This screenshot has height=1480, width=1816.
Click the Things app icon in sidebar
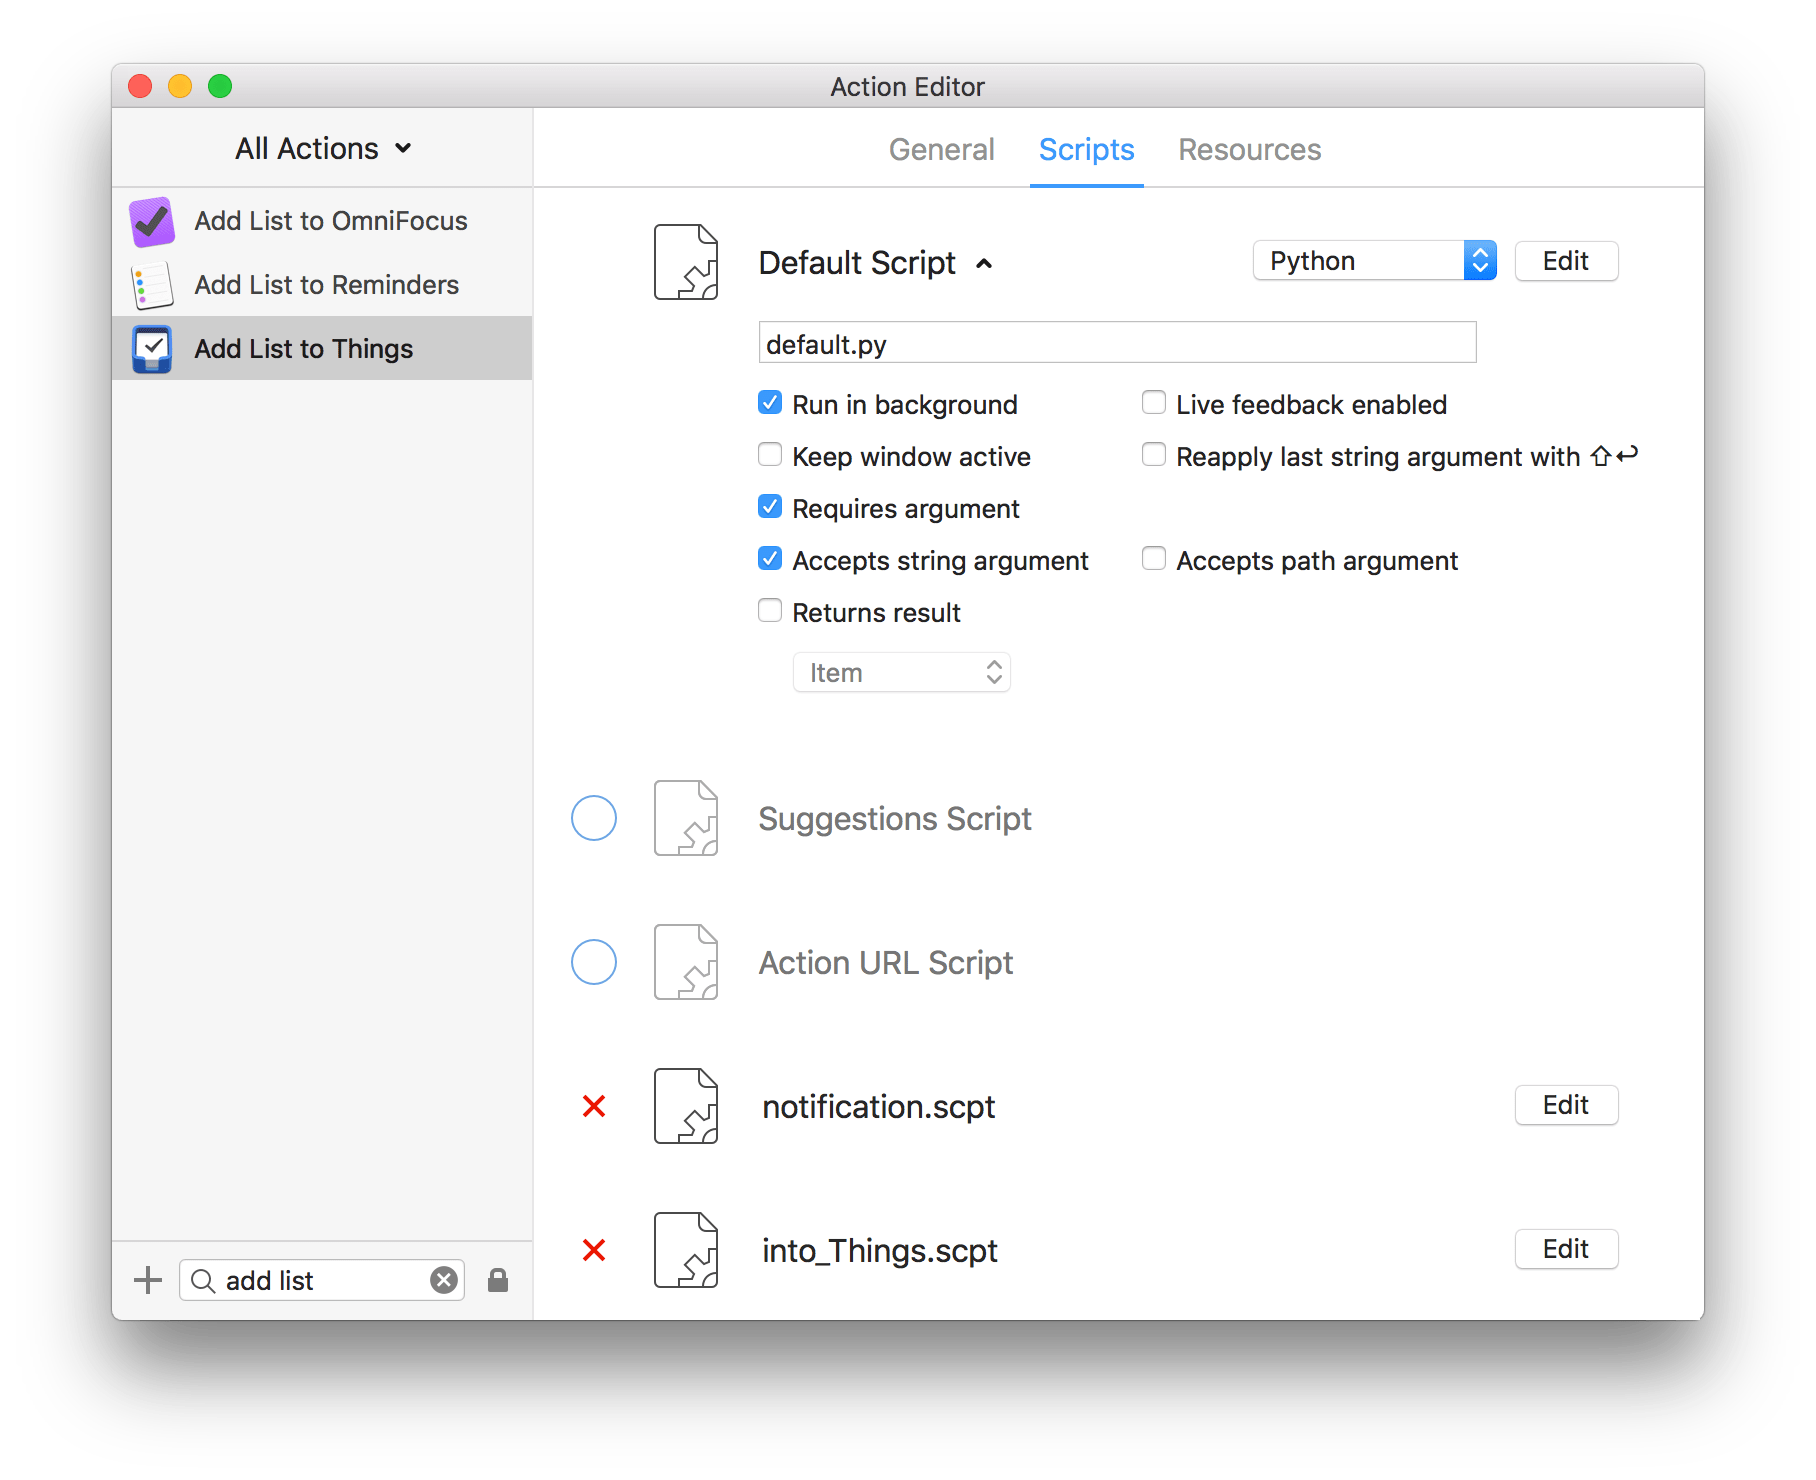[x=152, y=349]
